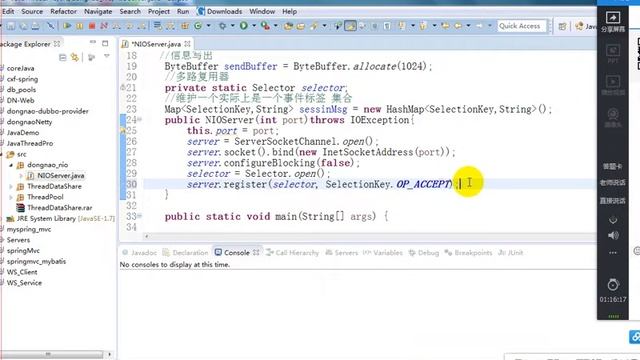
Task: Click the speaker volume icon in sidebar
Action: tap(613, 236)
